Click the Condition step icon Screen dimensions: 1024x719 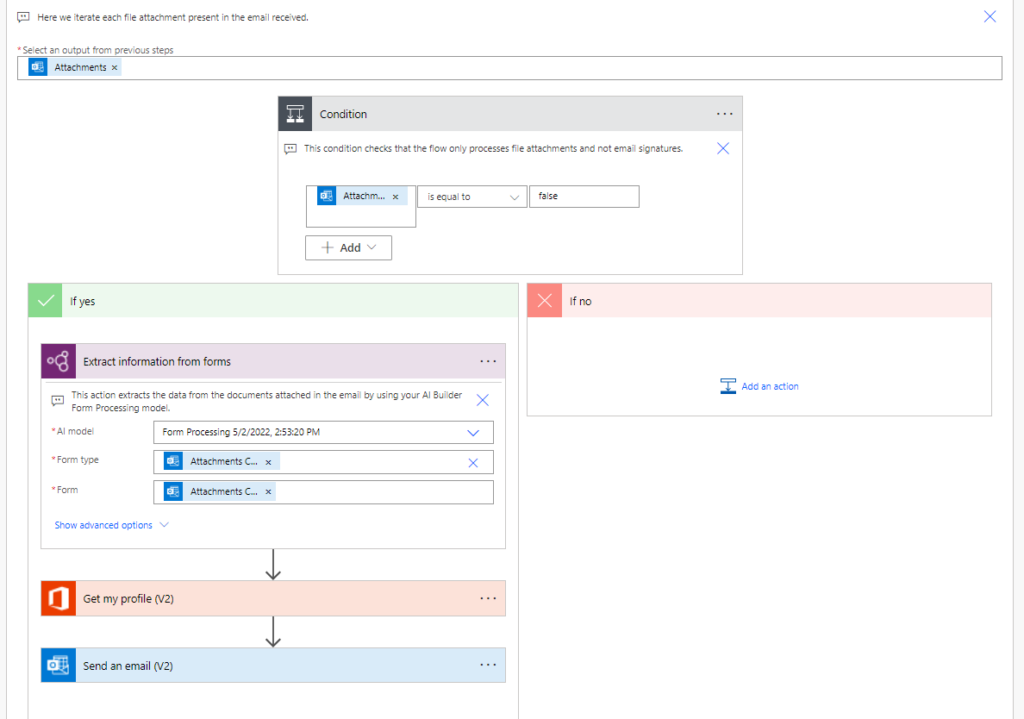click(295, 114)
